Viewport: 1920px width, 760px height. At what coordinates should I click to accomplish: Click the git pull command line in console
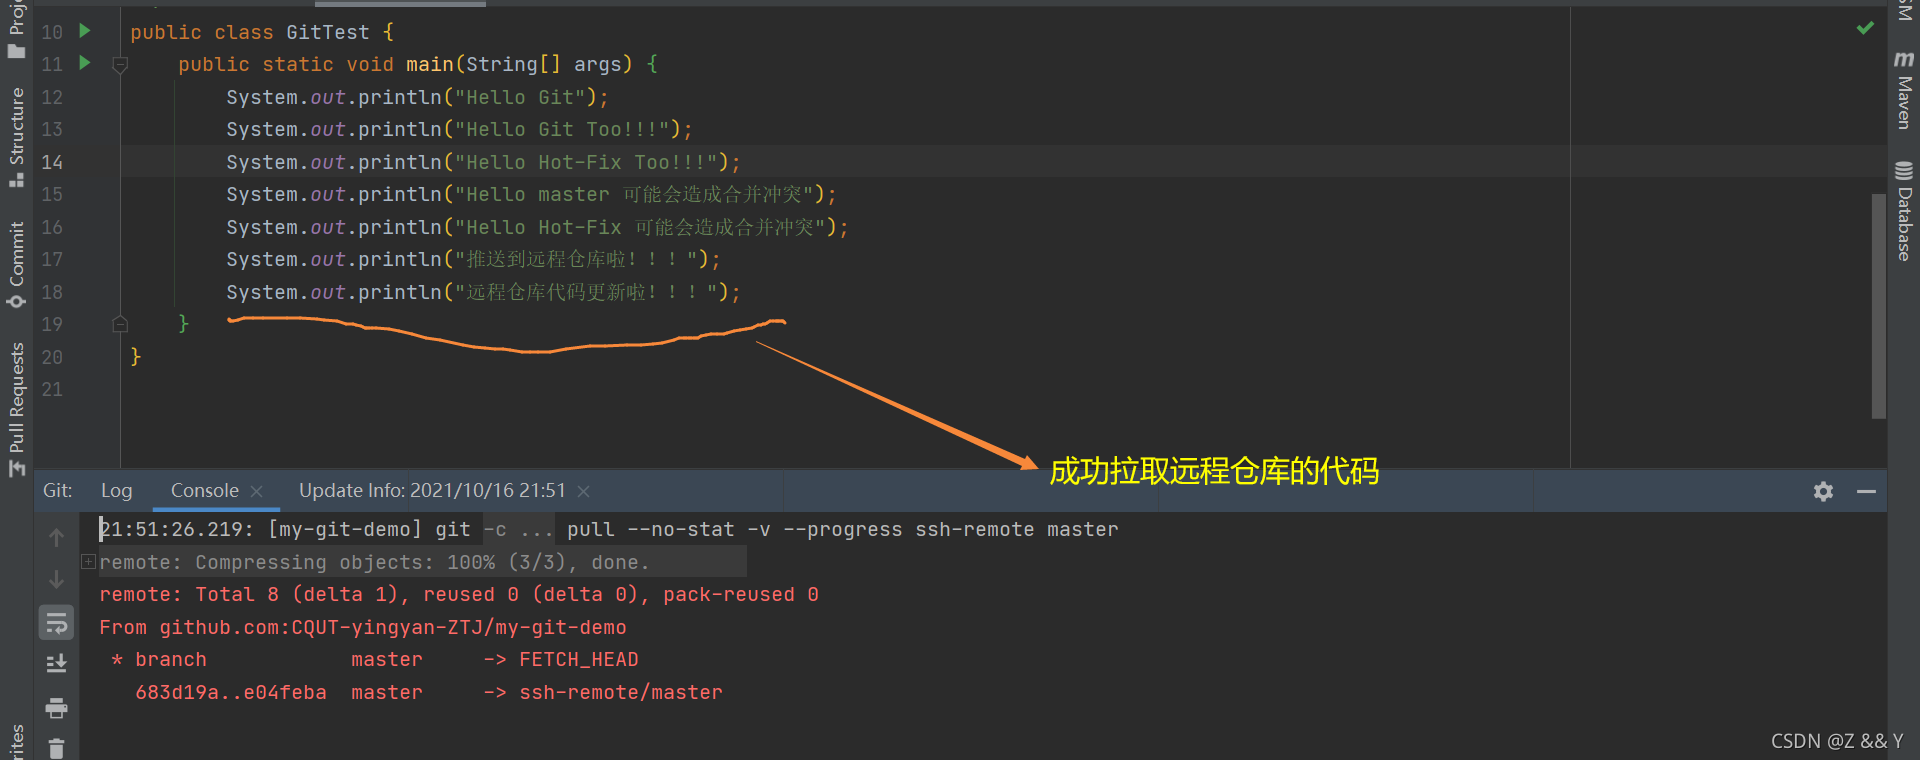click(x=608, y=529)
